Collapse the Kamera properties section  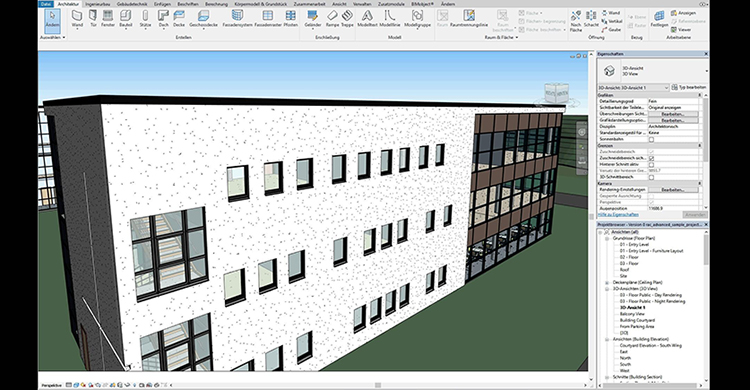[x=699, y=183]
